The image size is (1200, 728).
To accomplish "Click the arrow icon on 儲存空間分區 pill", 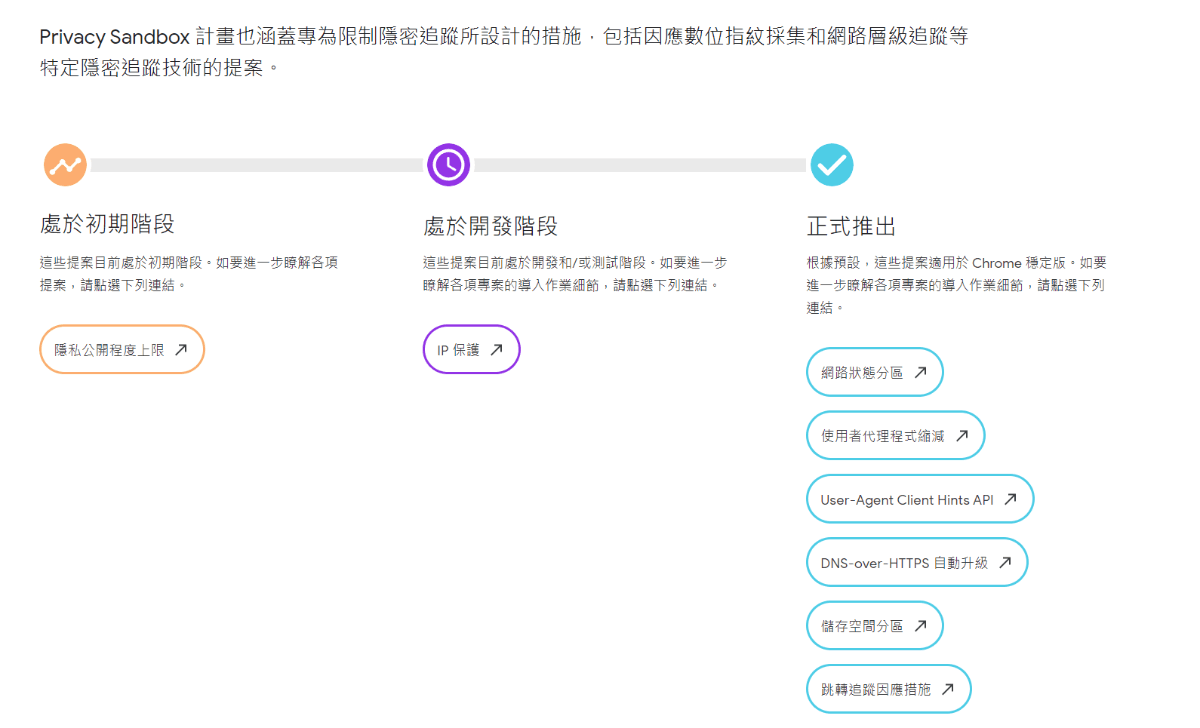I will 920,624.
